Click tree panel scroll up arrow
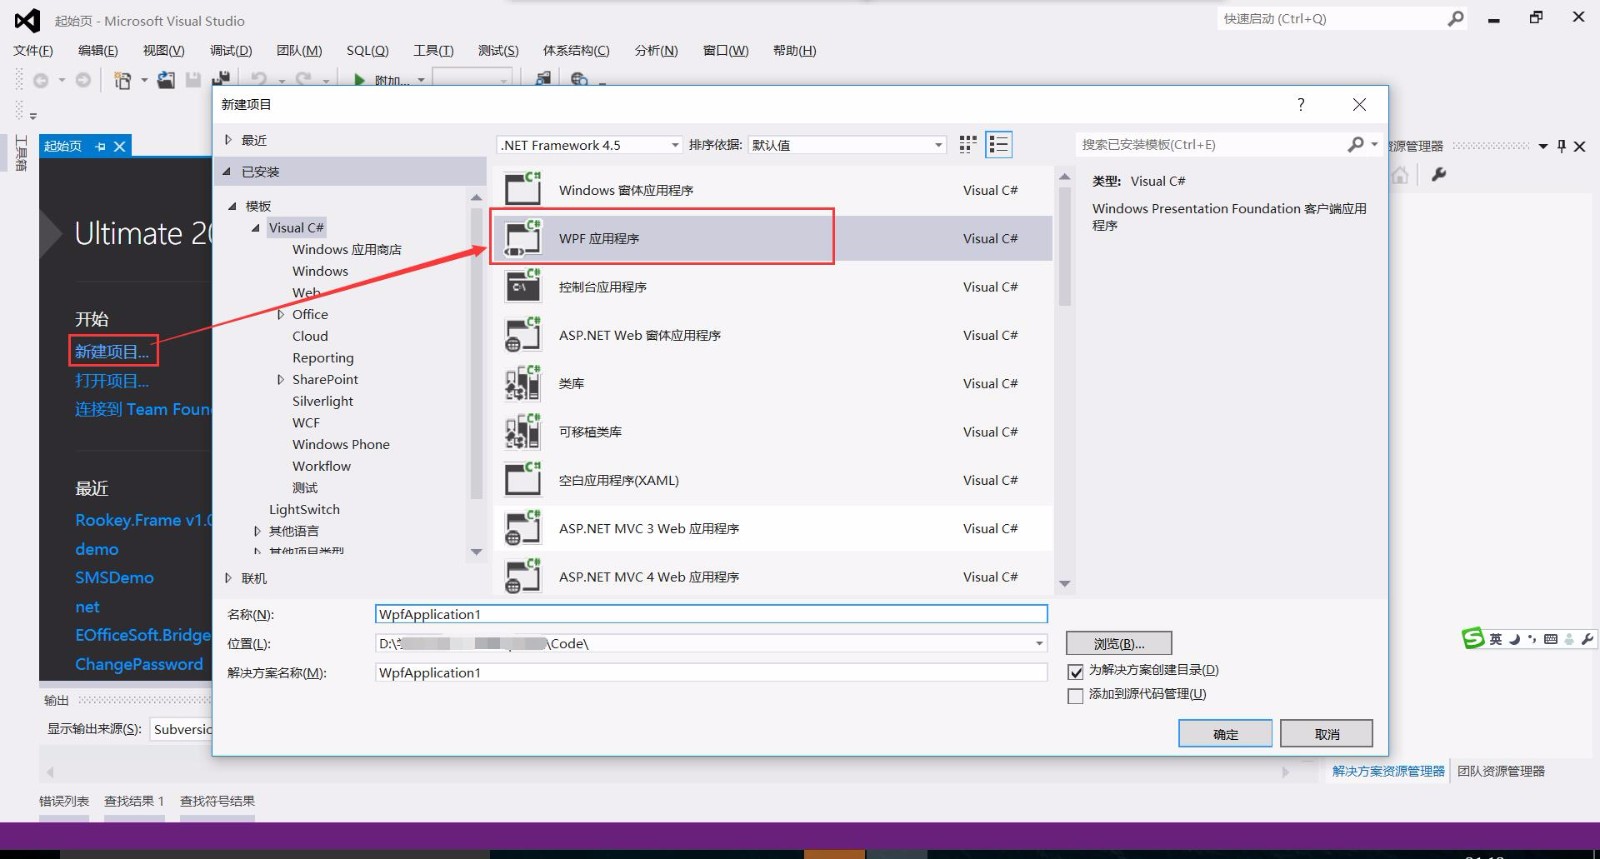The image size is (1600, 859). (x=476, y=197)
